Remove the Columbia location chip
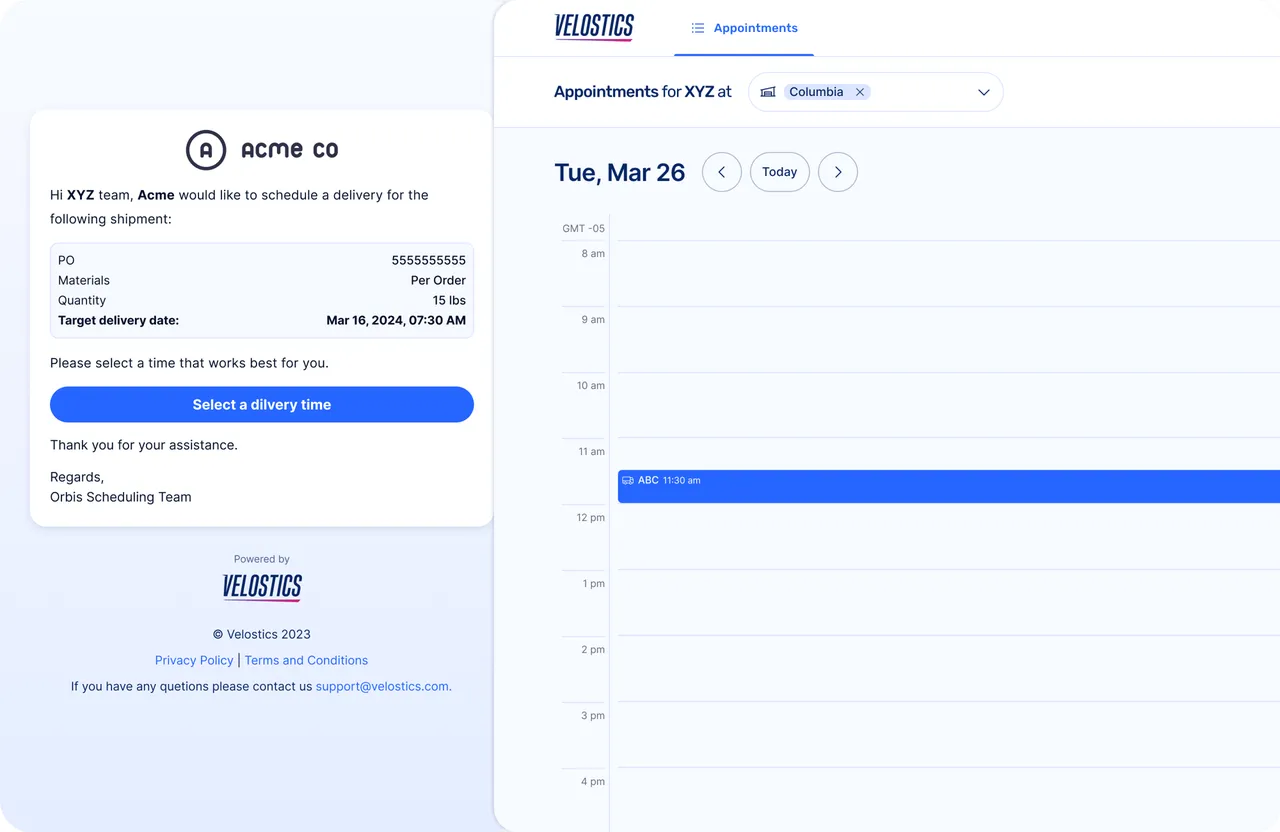The height and width of the screenshot is (832, 1280). (860, 92)
